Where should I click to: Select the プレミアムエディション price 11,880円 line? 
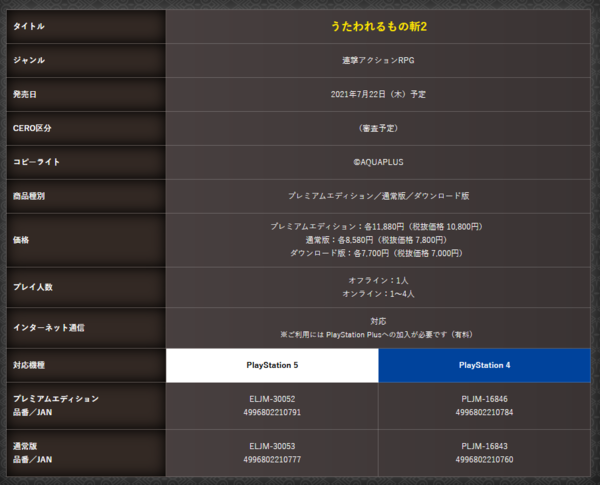point(378,227)
